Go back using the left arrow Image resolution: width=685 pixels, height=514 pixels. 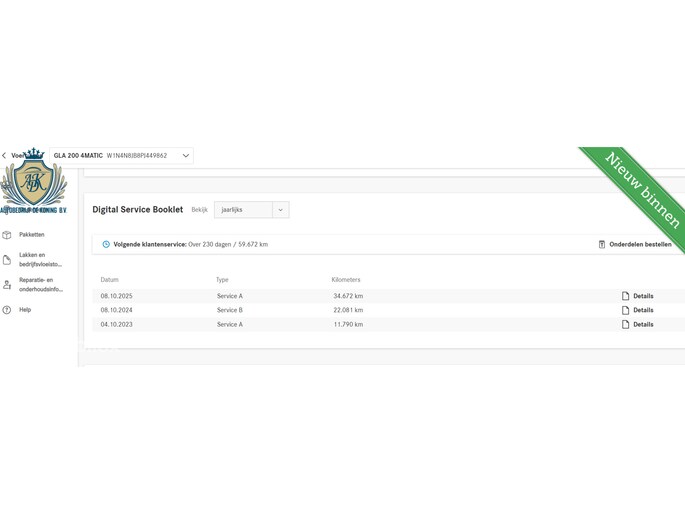[4, 156]
